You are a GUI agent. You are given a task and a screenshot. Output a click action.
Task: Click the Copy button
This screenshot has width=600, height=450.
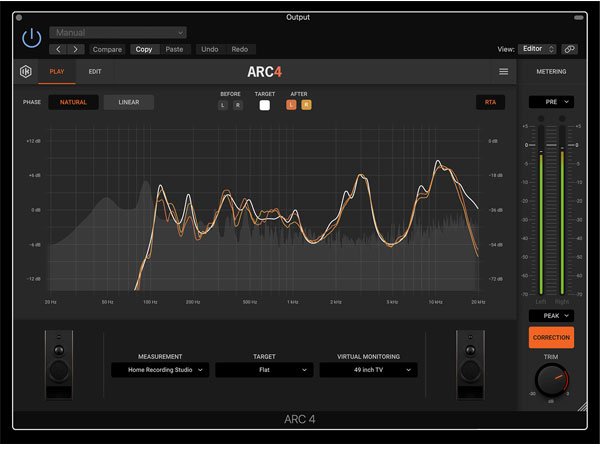(144, 49)
